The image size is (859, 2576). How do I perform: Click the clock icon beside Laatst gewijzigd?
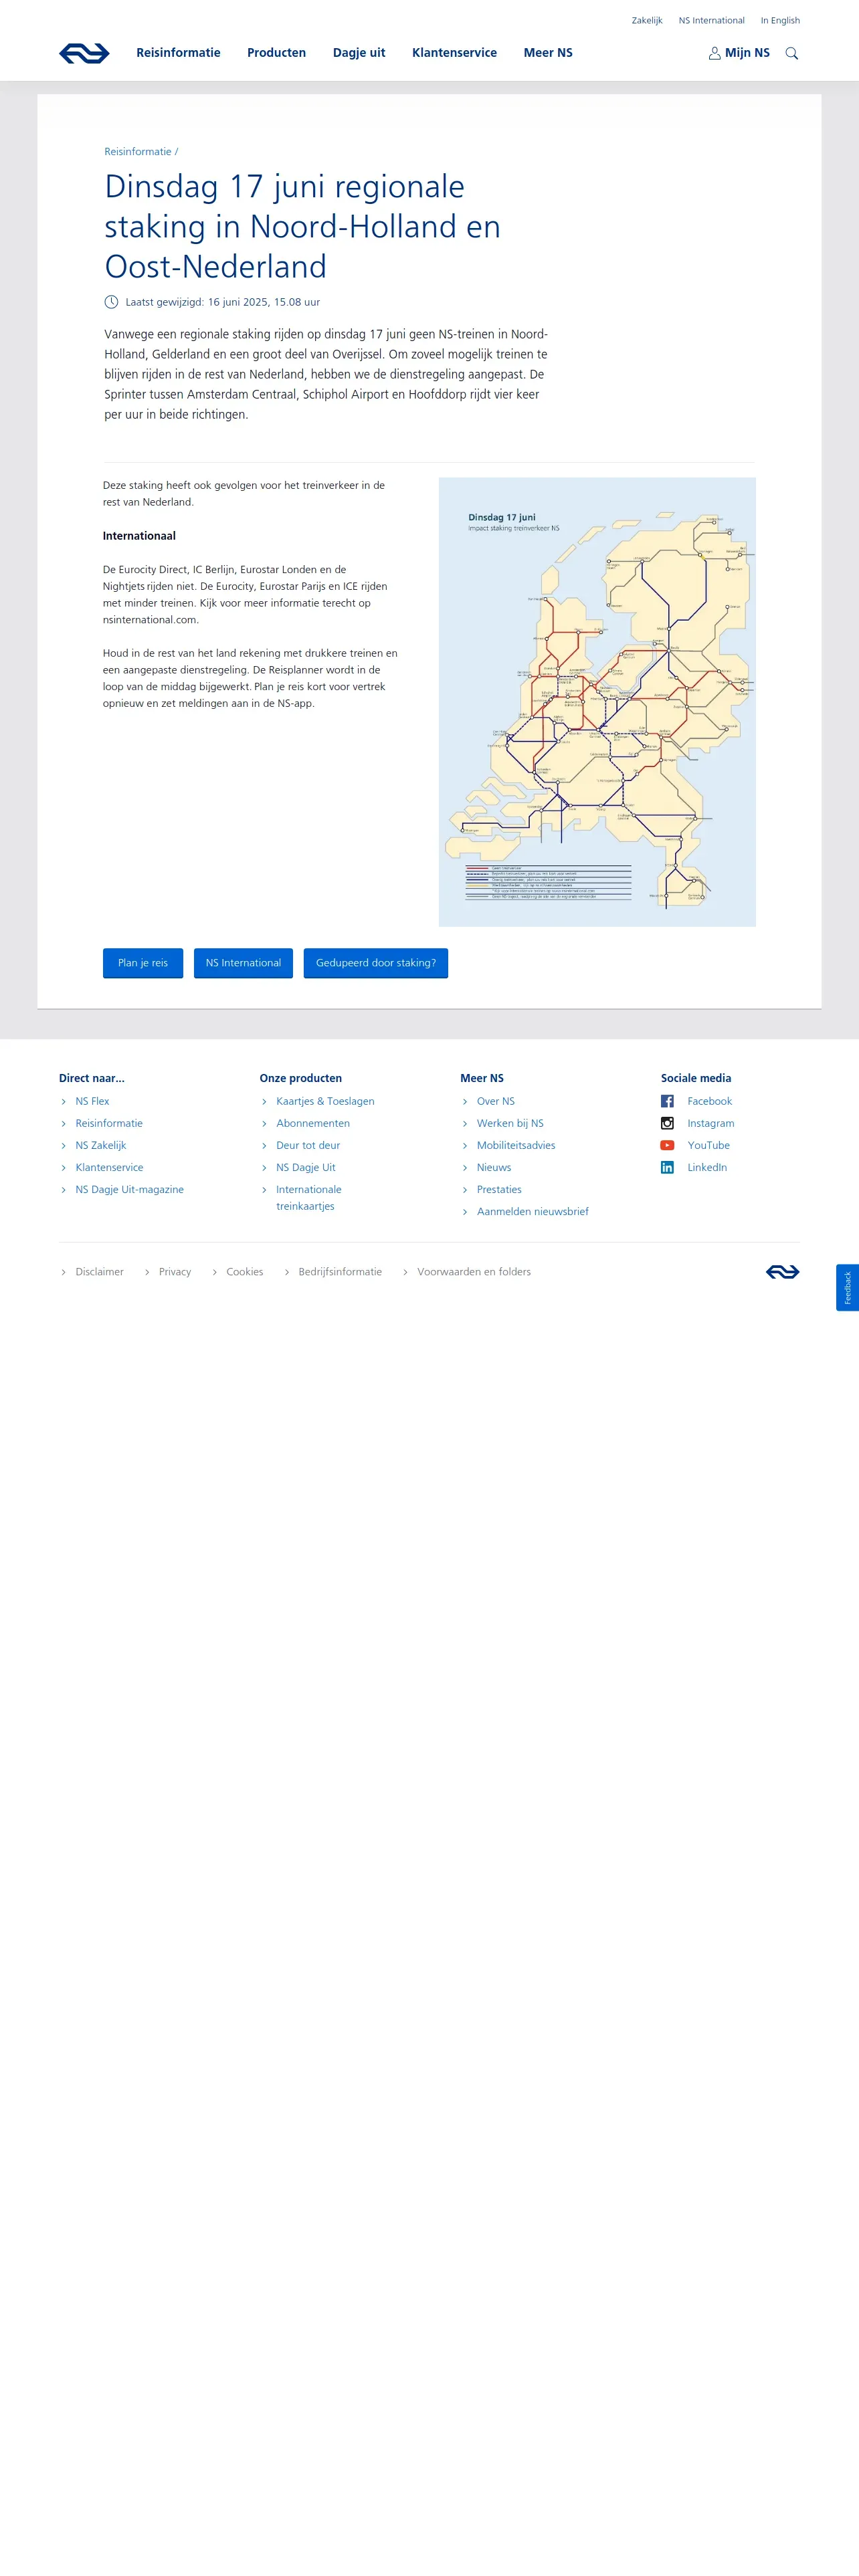111,302
